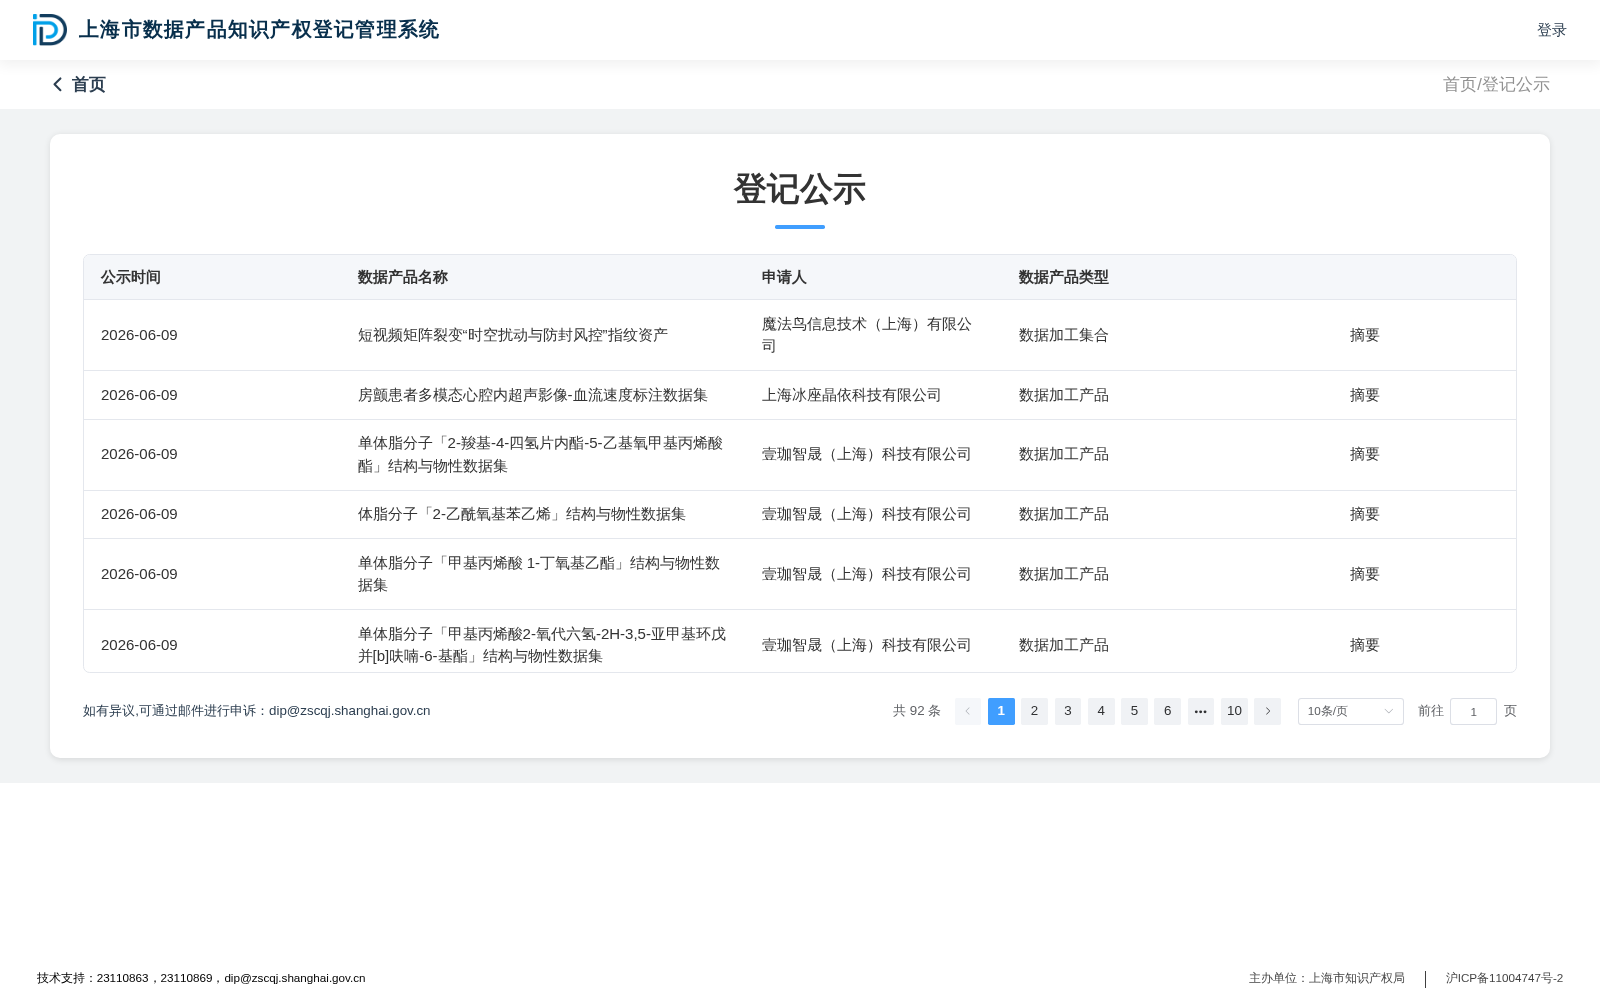1600x1000 pixels.
Task: Click the 申请人 column header
Action: click(784, 277)
